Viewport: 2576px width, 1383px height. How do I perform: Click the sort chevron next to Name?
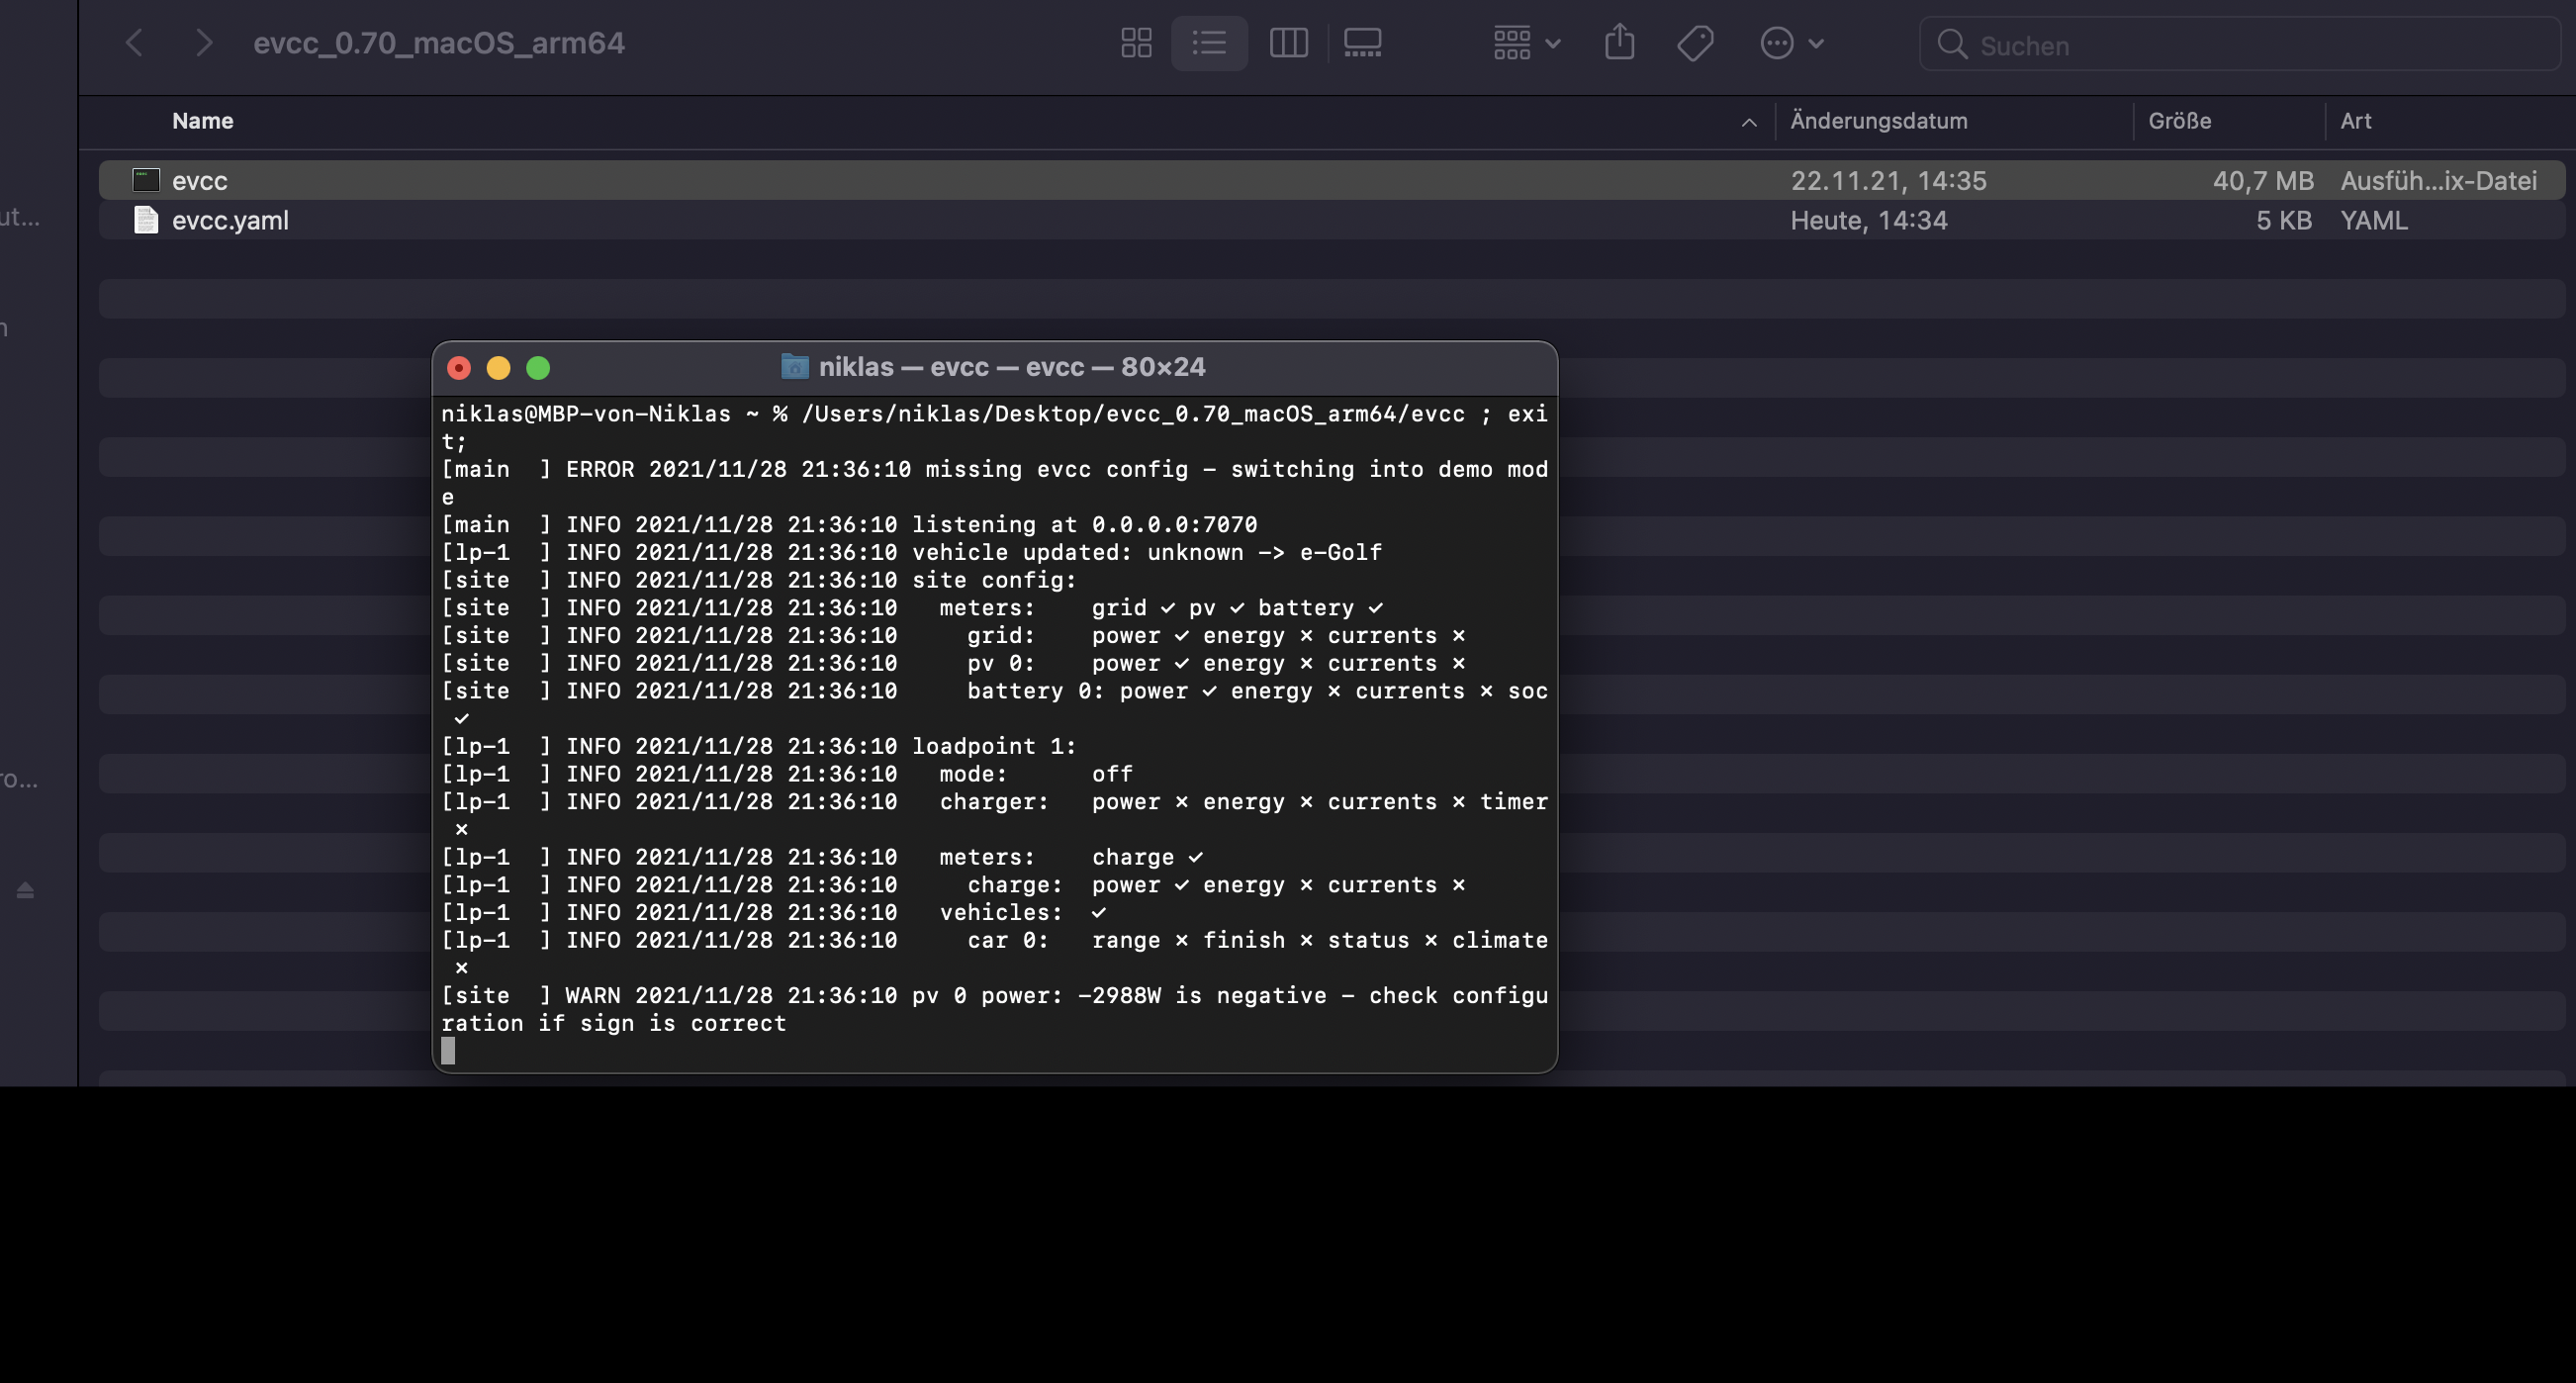pos(1748,122)
